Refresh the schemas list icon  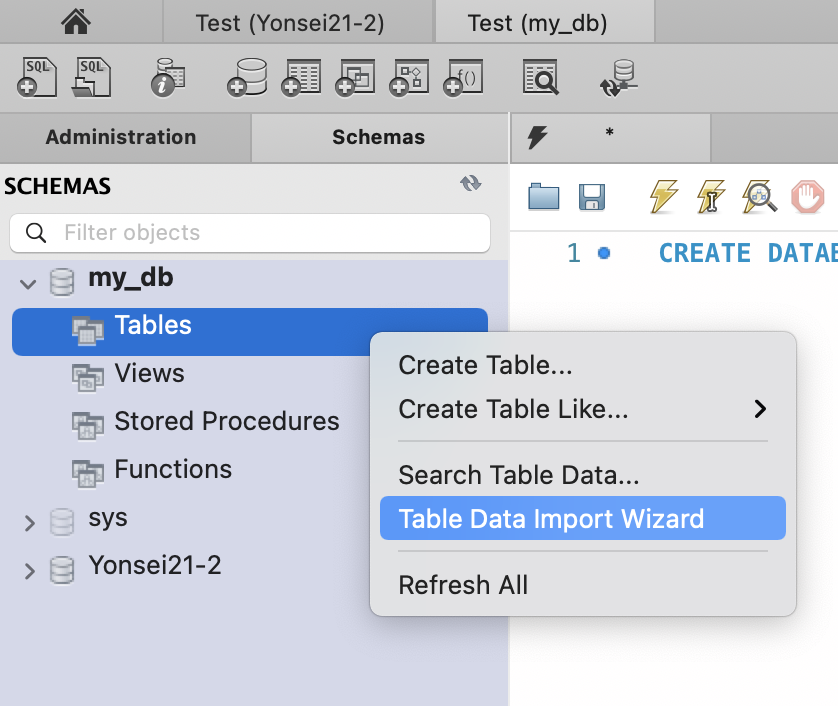pyautogui.click(x=471, y=184)
